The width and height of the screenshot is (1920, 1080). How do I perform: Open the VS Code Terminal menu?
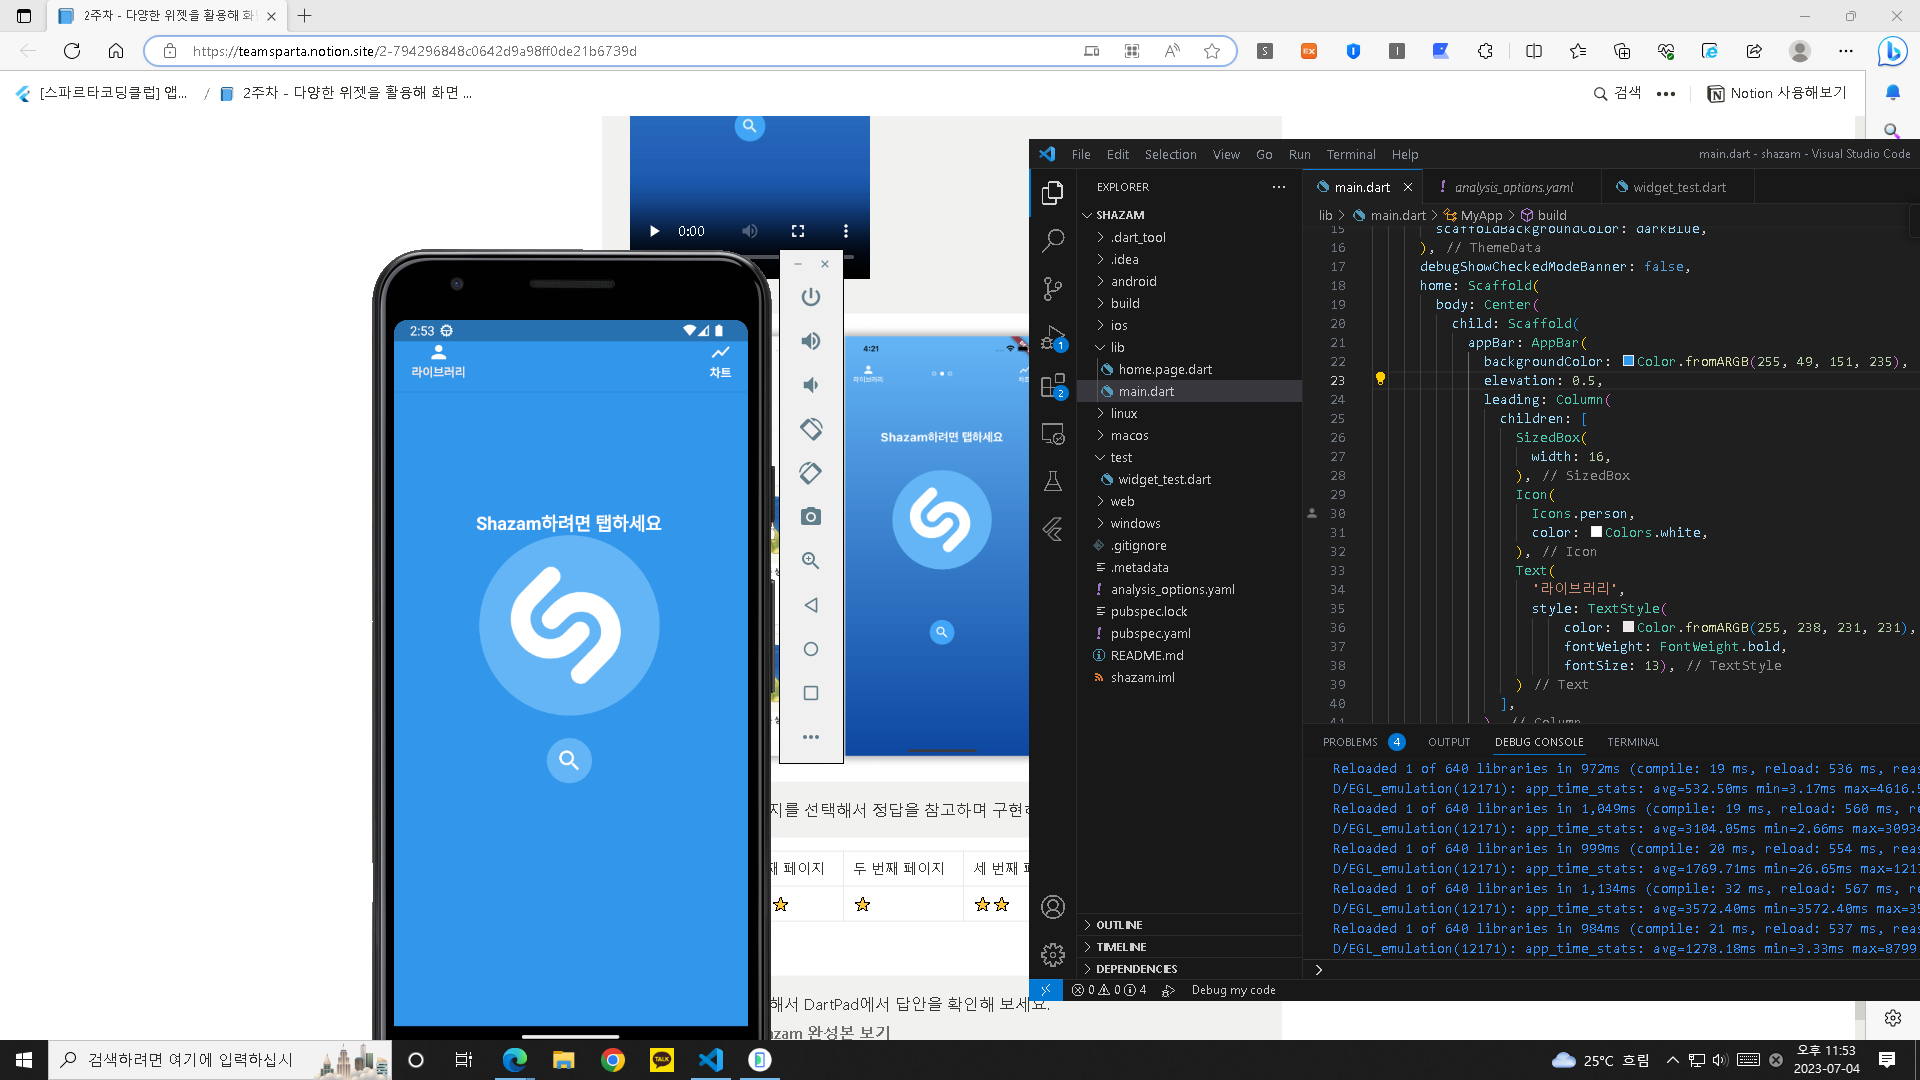tap(1351, 154)
